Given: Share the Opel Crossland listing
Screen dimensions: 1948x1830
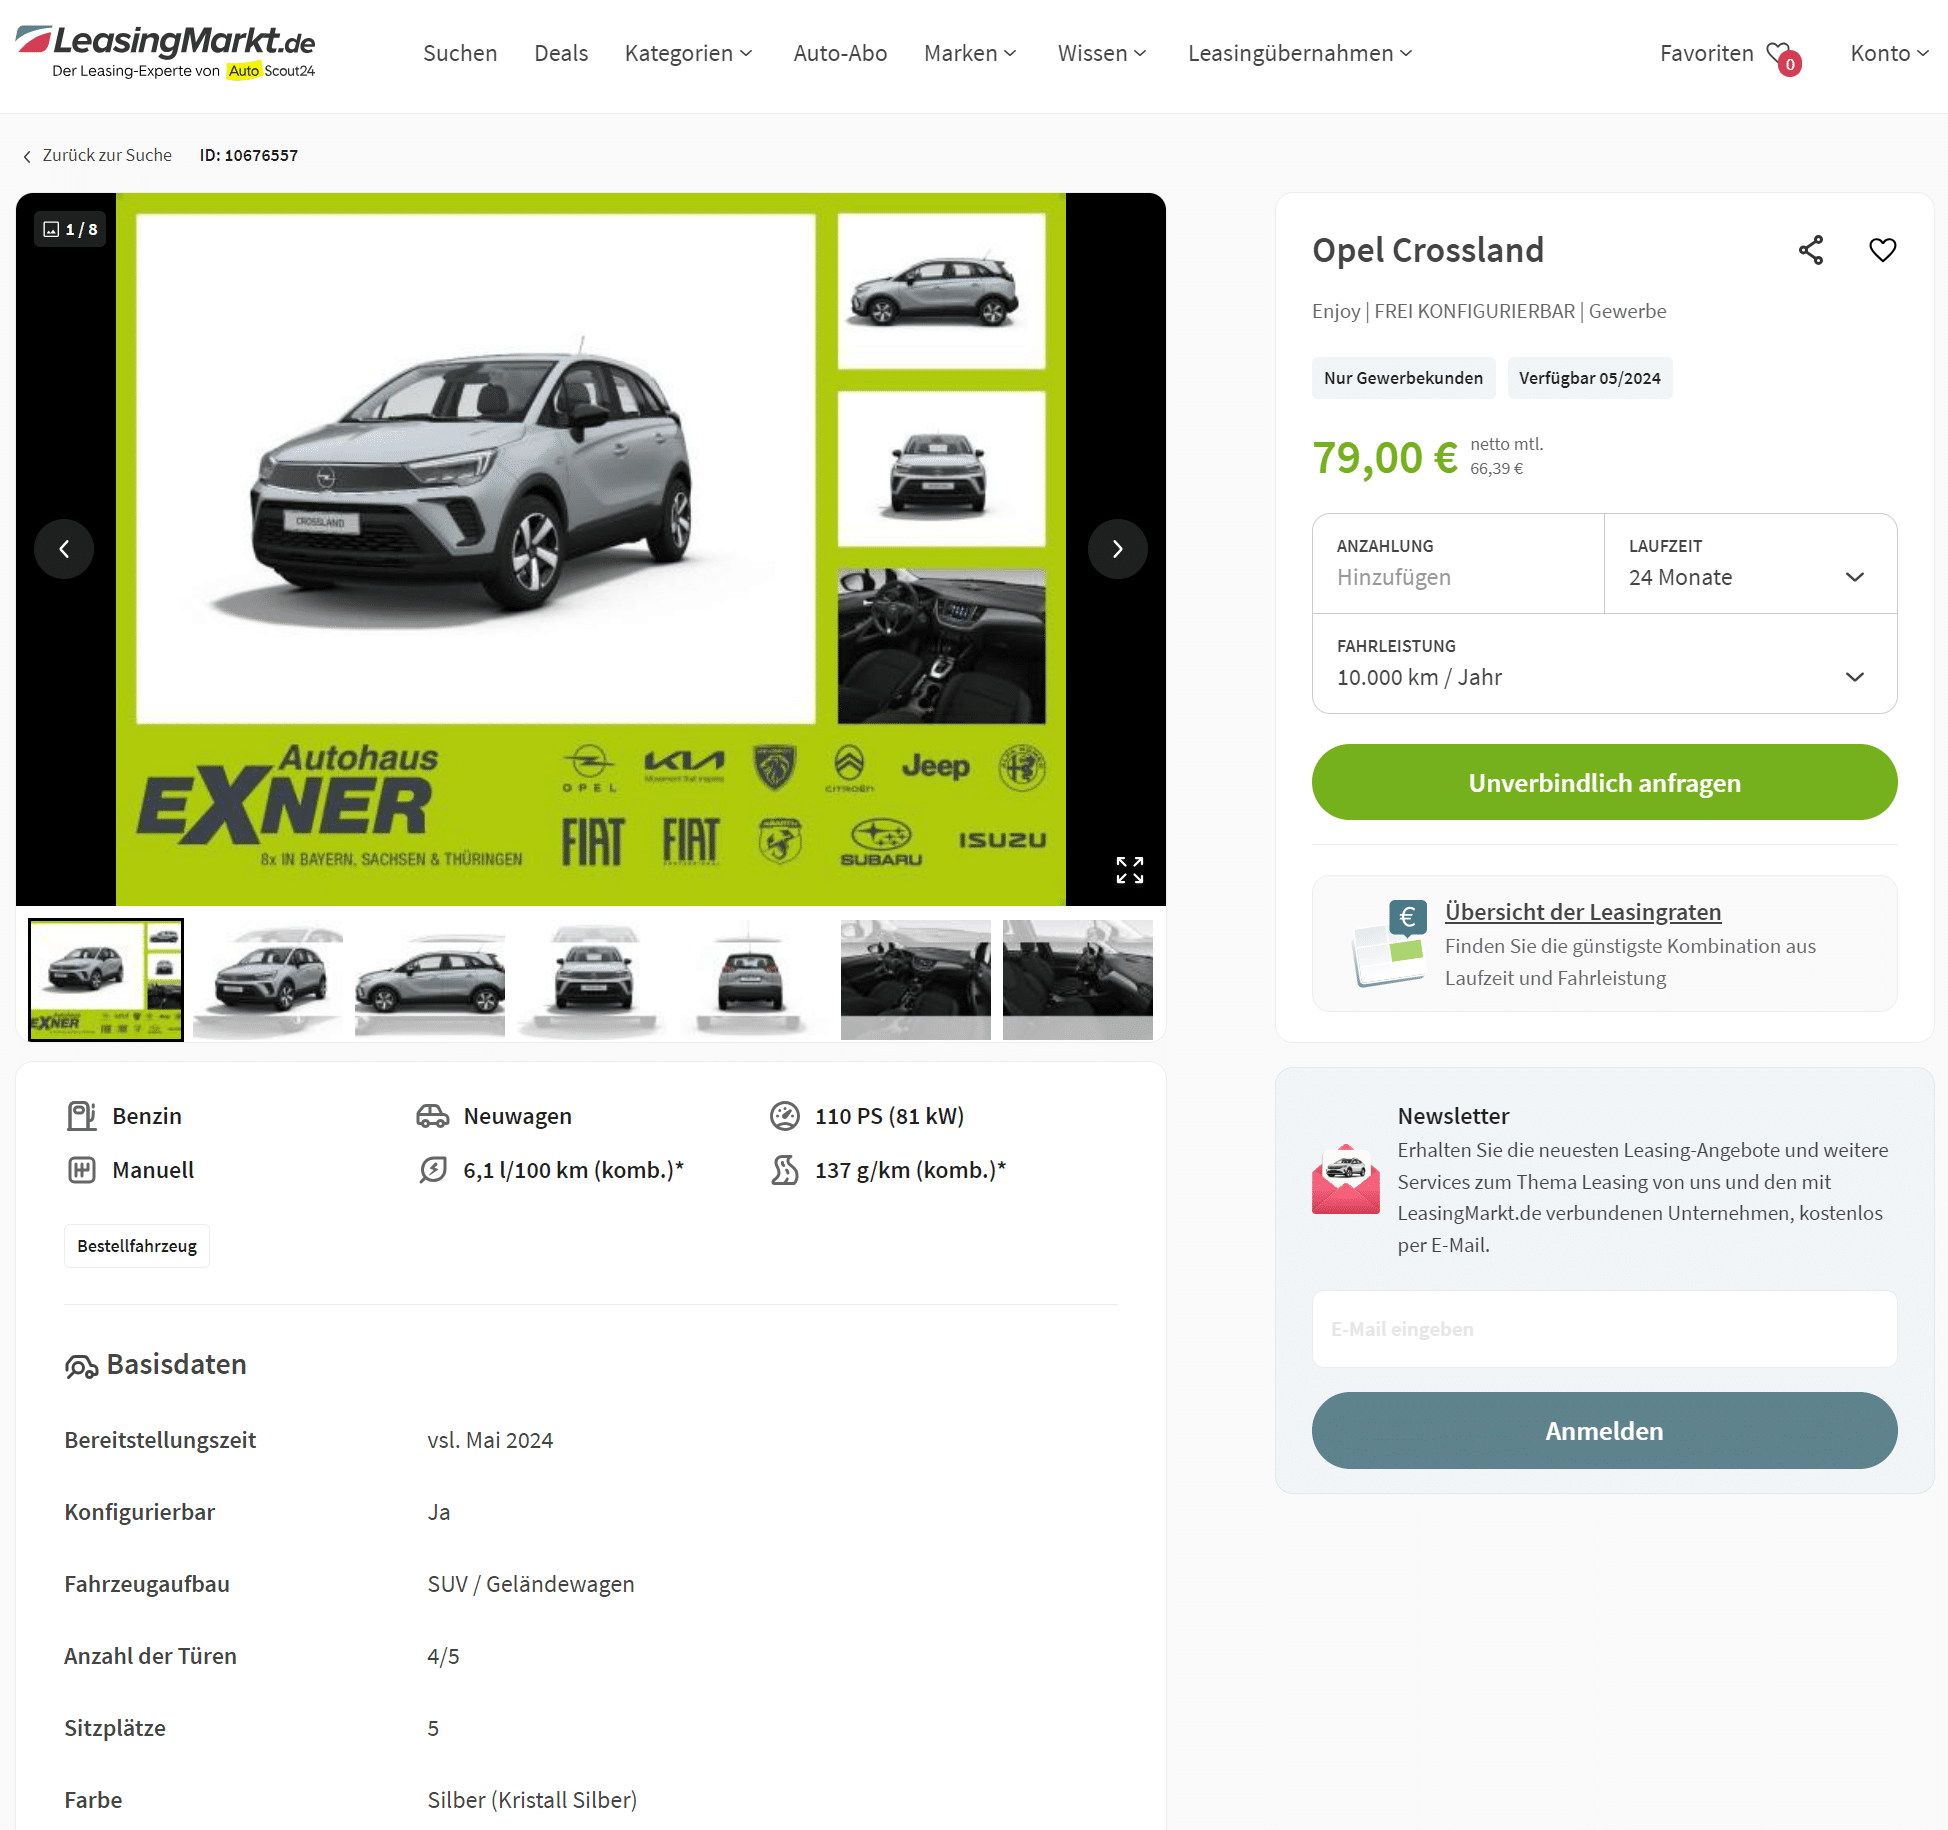Looking at the screenshot, I should tap(1811, 250).
